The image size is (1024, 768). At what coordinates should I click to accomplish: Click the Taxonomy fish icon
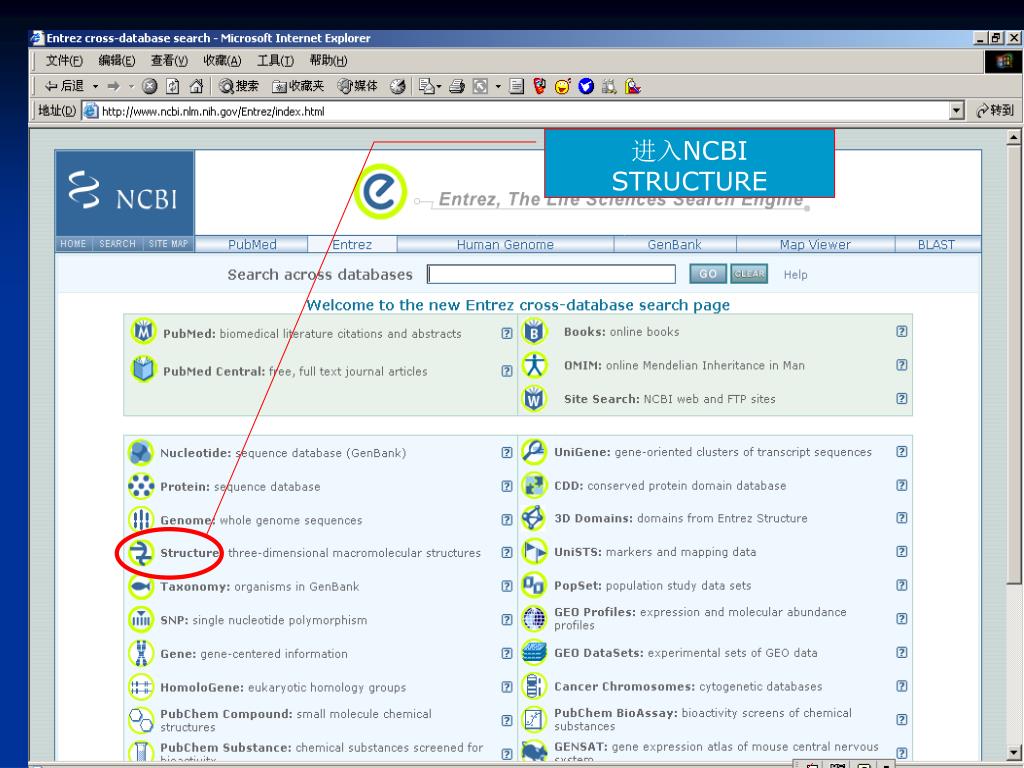(141, 586)
